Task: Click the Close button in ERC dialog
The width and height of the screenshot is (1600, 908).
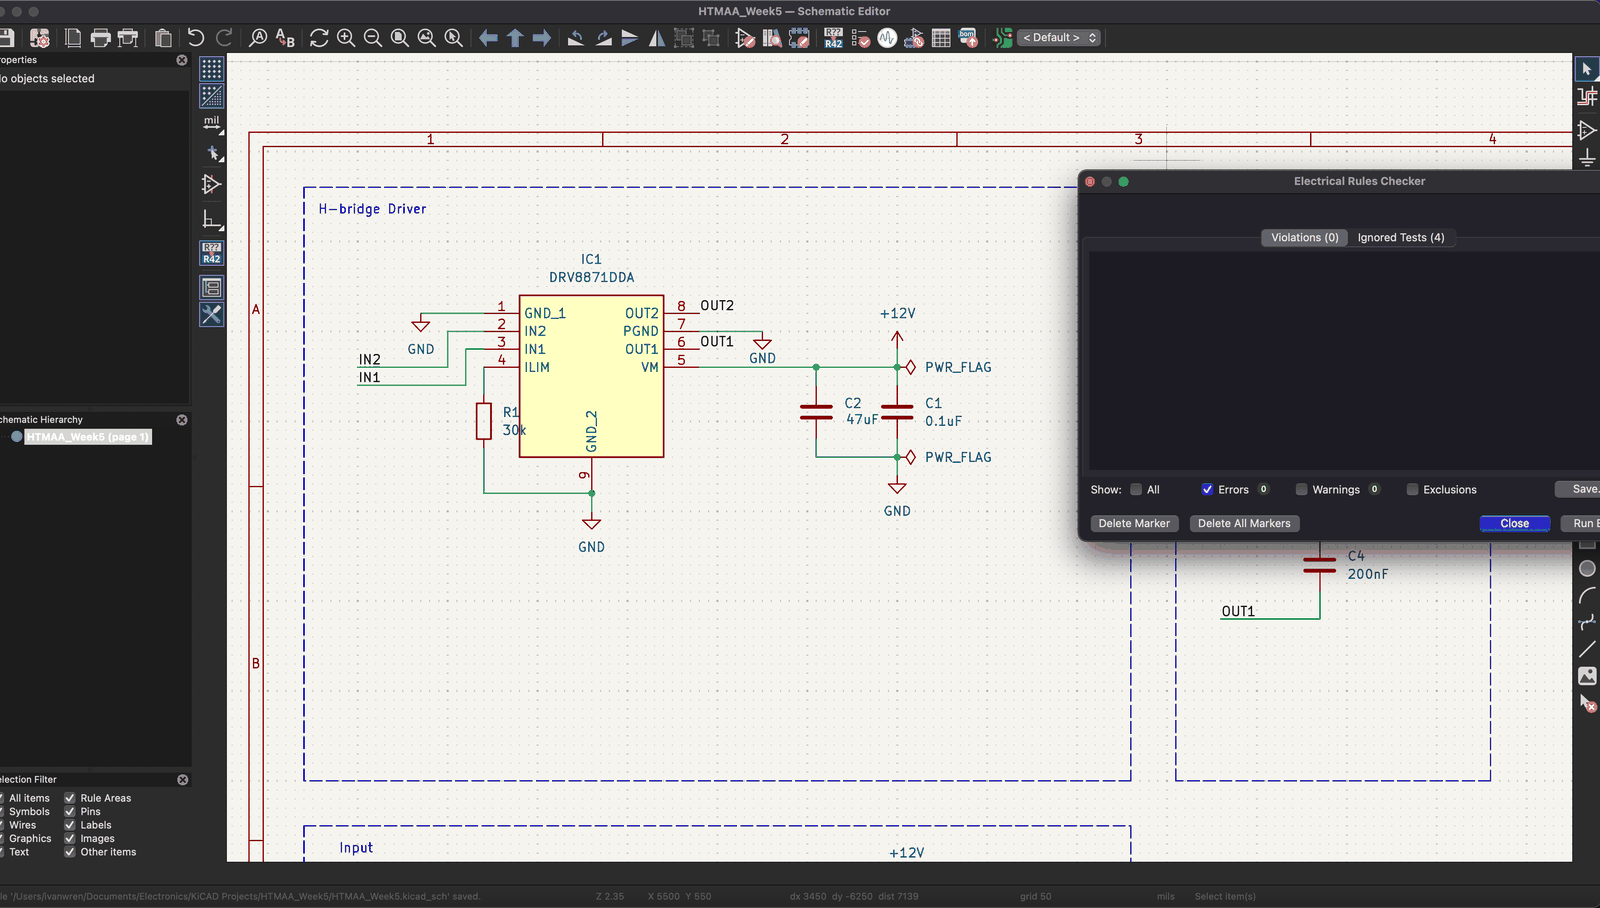Action: 1514,524
